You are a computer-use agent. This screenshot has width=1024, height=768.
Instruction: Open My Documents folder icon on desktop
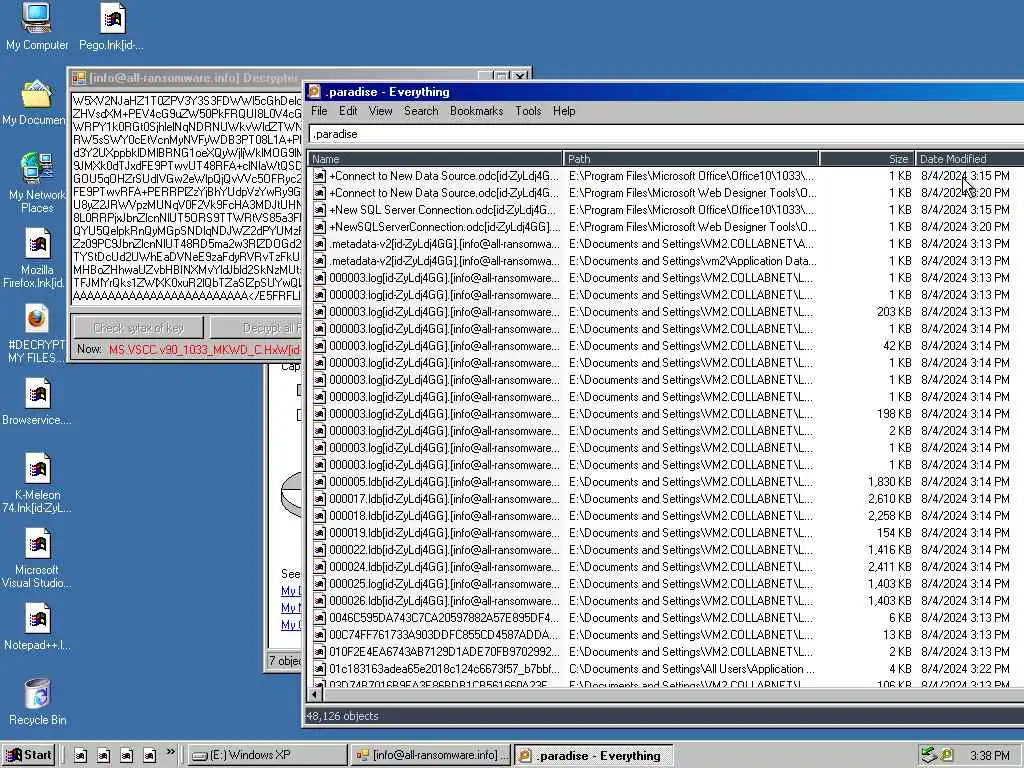pyautogui.click(x=37, y=94)
